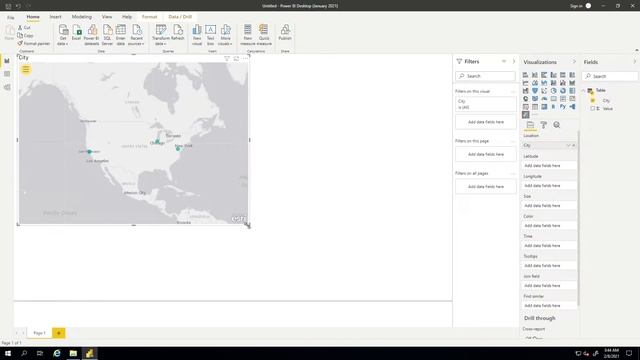The image size is (640, 360).
Task: Open the City dropdown in the Location well
Action: click(568, 145)
